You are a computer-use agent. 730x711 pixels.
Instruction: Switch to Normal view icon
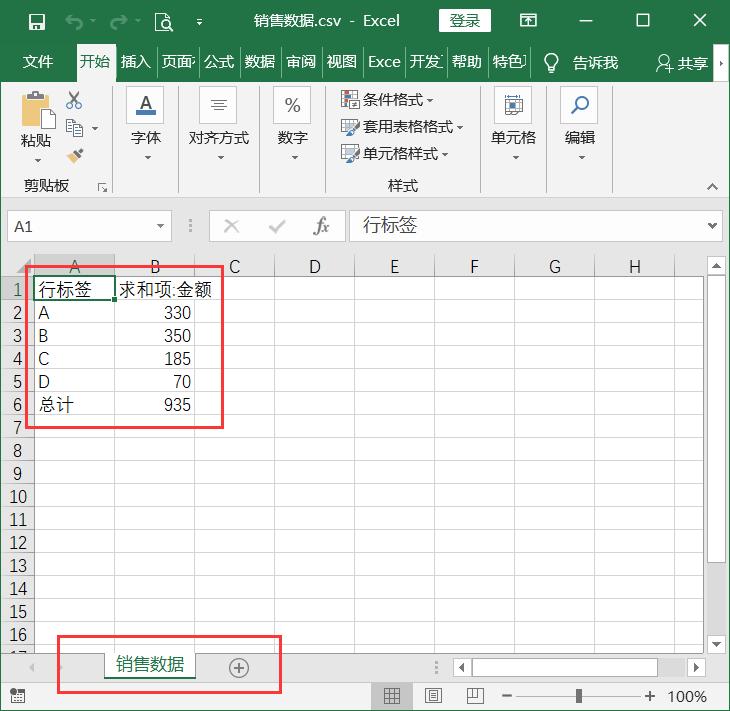click(x=392, y=696)
